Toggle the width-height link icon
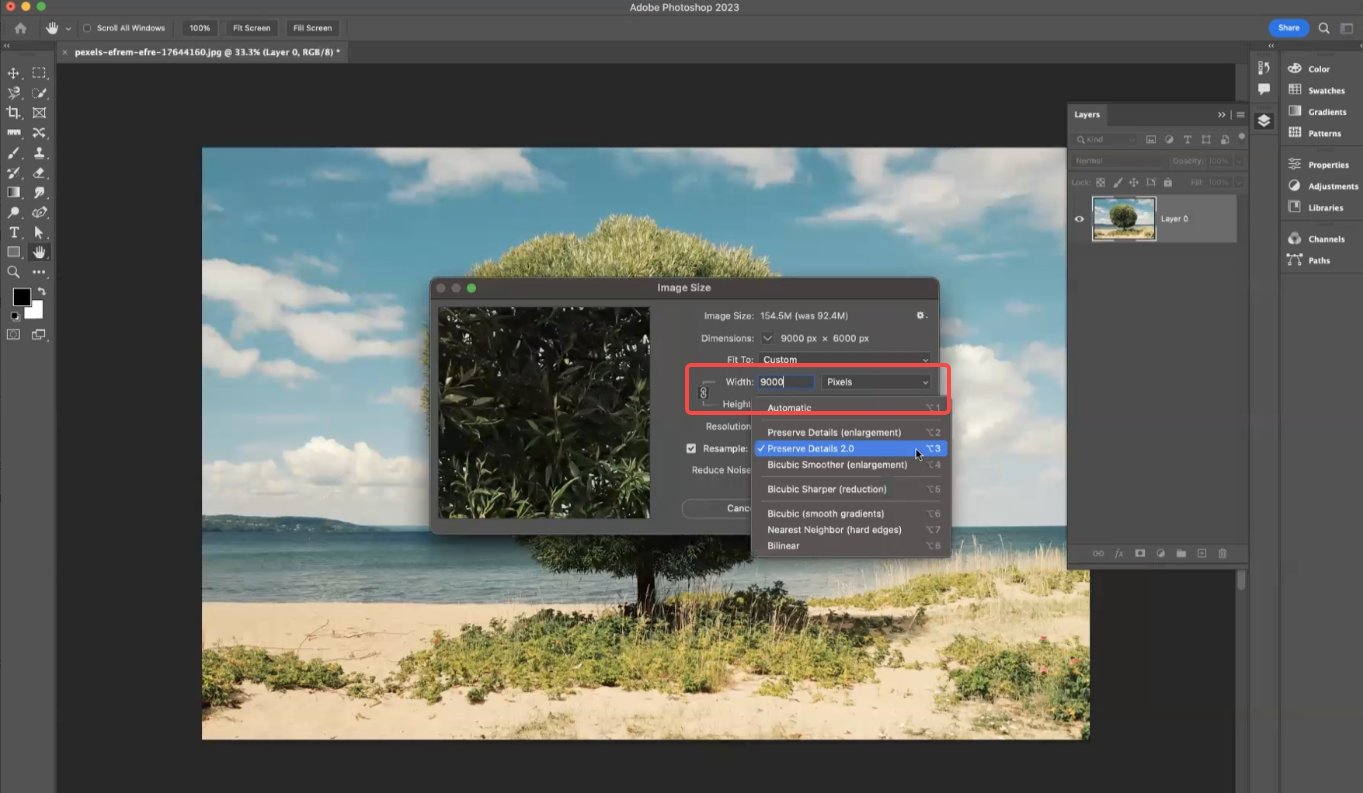1363x793 pixels. coord(703,393)
